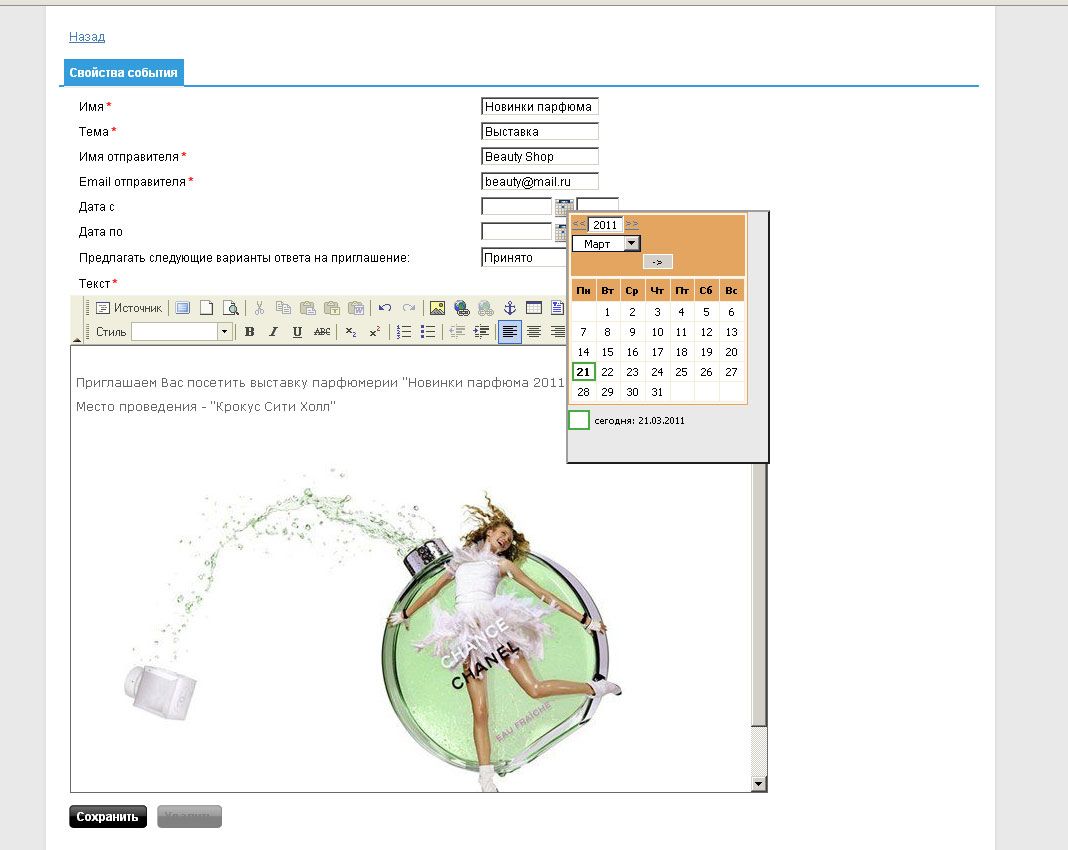This screenshot has width=1068, height=850.
Task: Open the calendar icon for Дата с
Action: click(x=563, y=206)
